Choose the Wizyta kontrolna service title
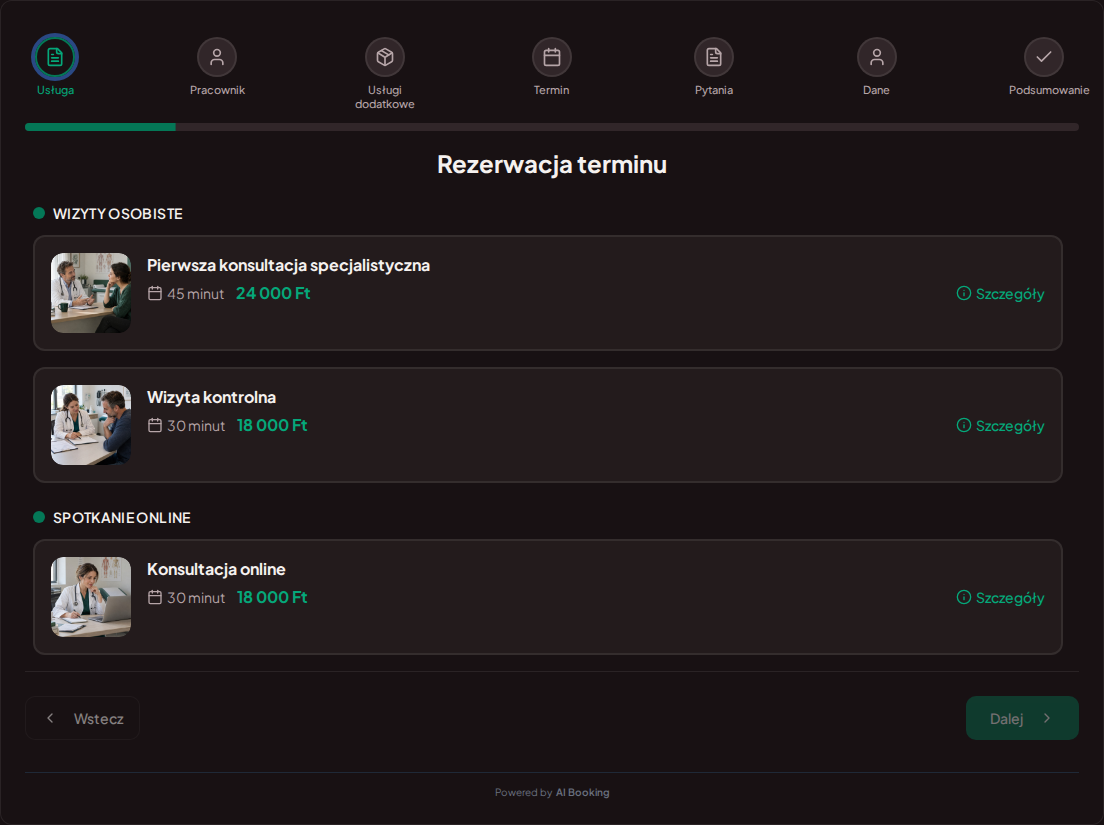Screen dimensions: 1104x825 point(211,397)
